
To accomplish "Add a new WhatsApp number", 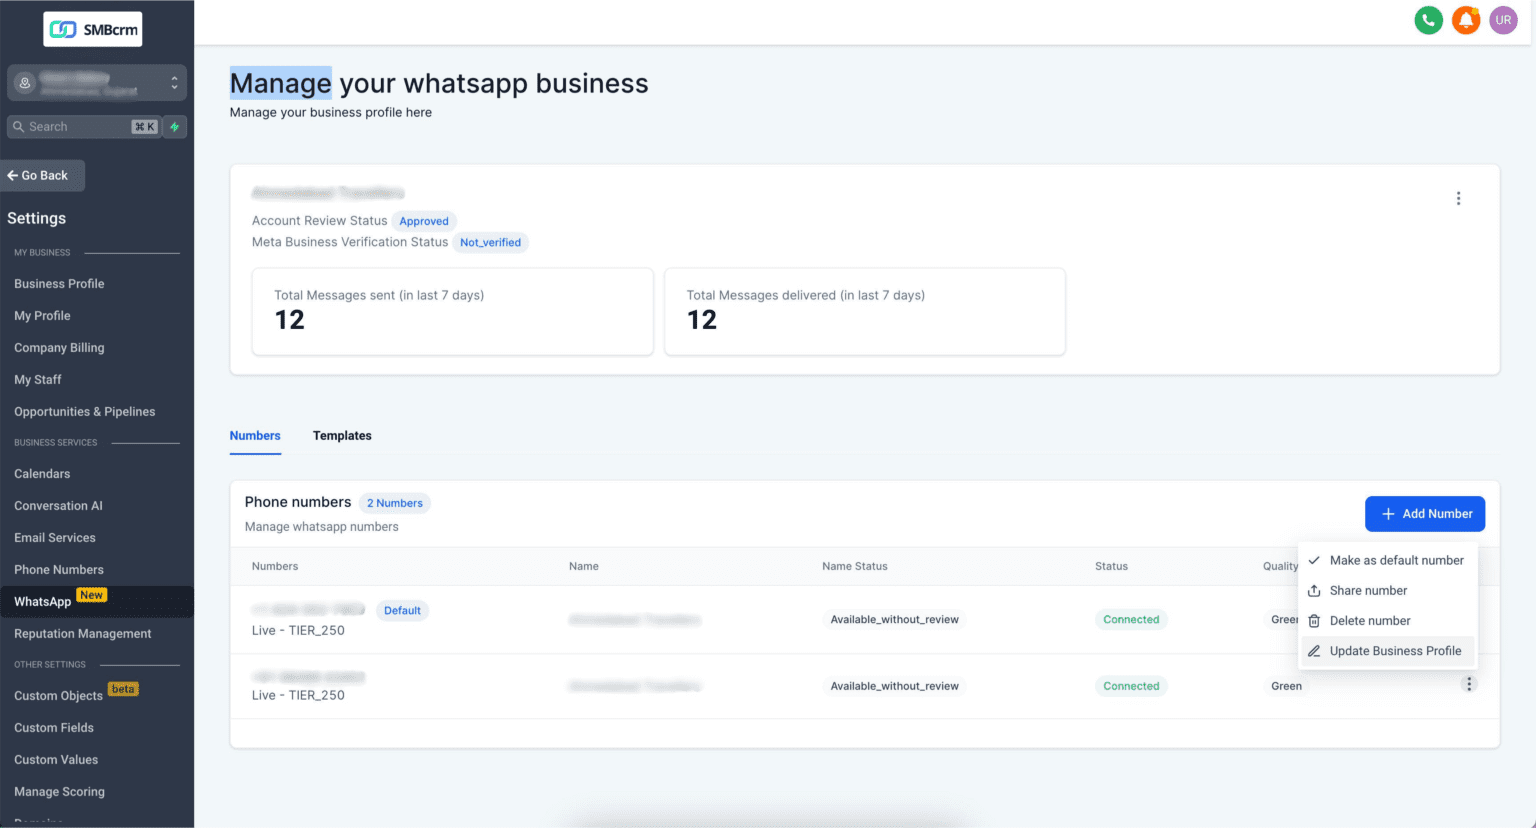I will tap(1425, 514).
